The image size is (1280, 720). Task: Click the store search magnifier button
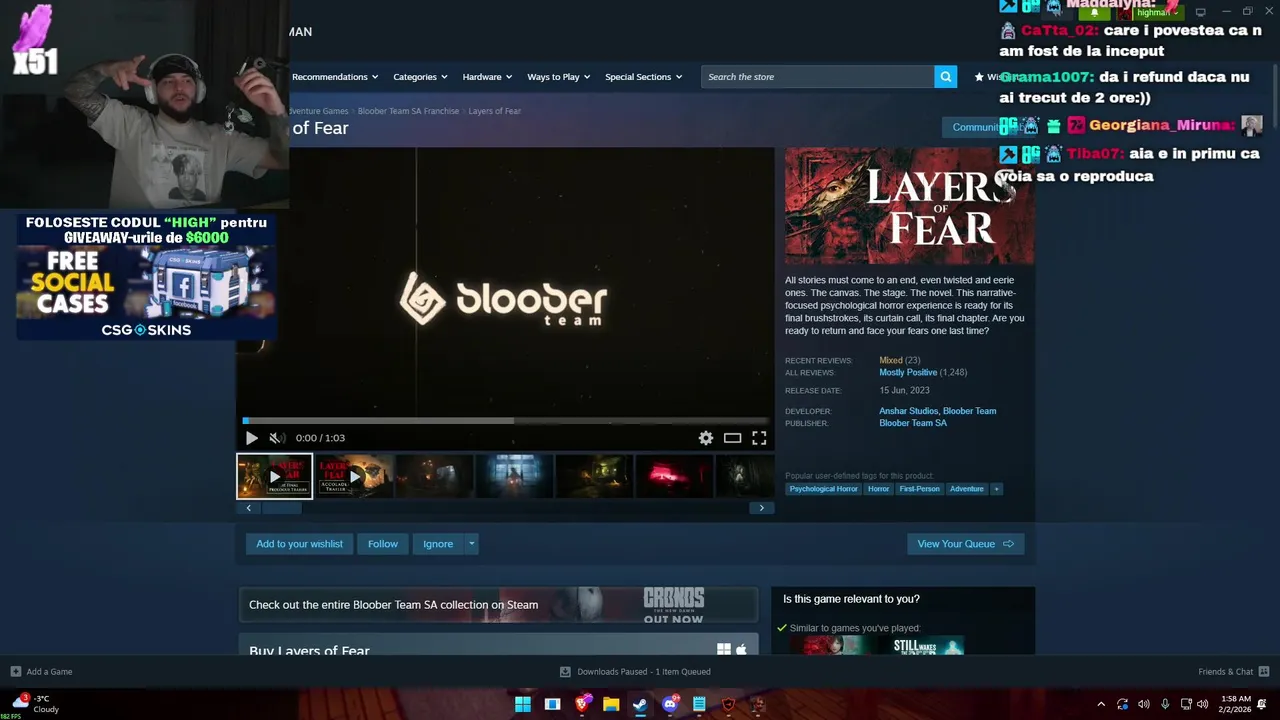click(x=945, y=77)
